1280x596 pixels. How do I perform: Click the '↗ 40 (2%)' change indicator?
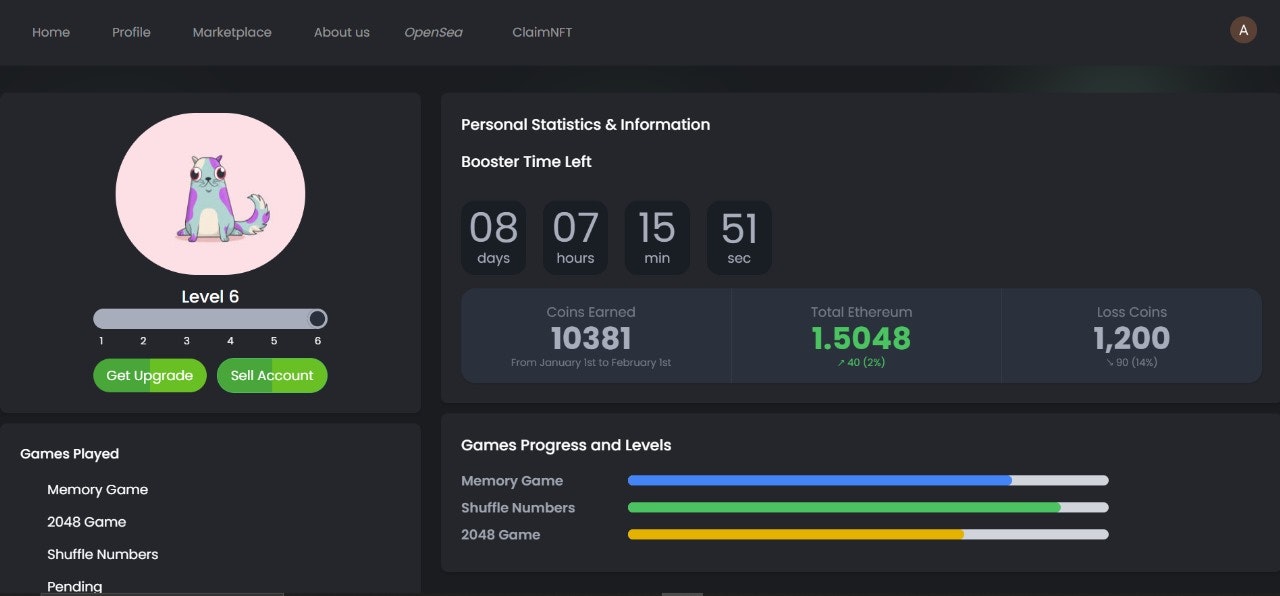861,362
